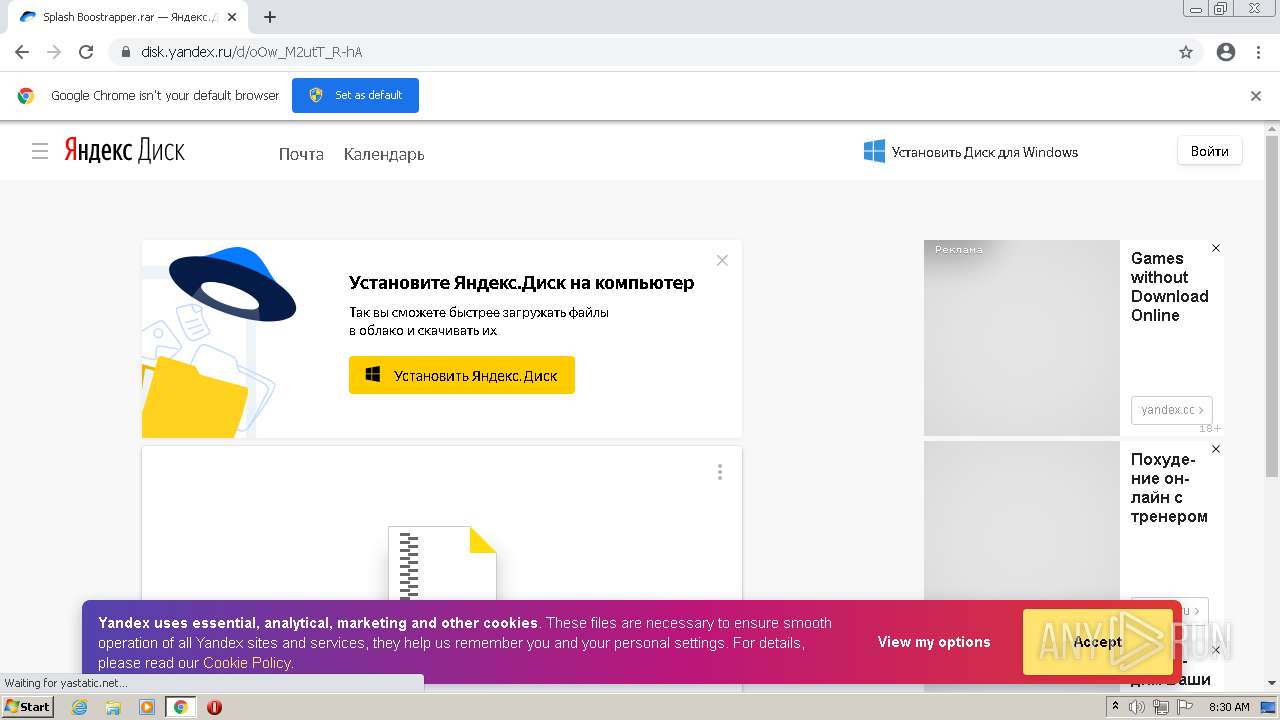
Task: Switch to Chrome in the taskbar
Action: click(181, 707)
